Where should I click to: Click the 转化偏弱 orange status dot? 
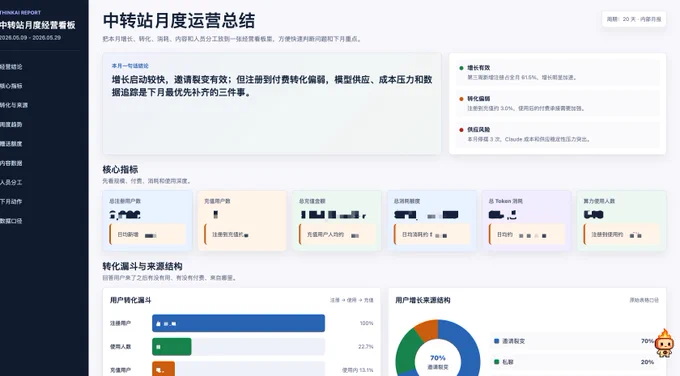(461, 99)
